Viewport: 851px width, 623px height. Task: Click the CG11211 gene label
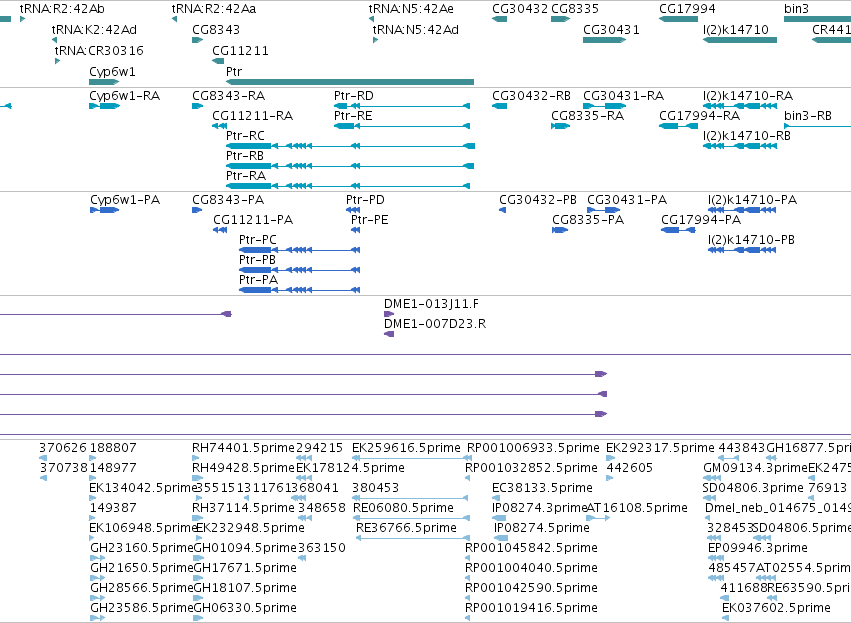240,51
